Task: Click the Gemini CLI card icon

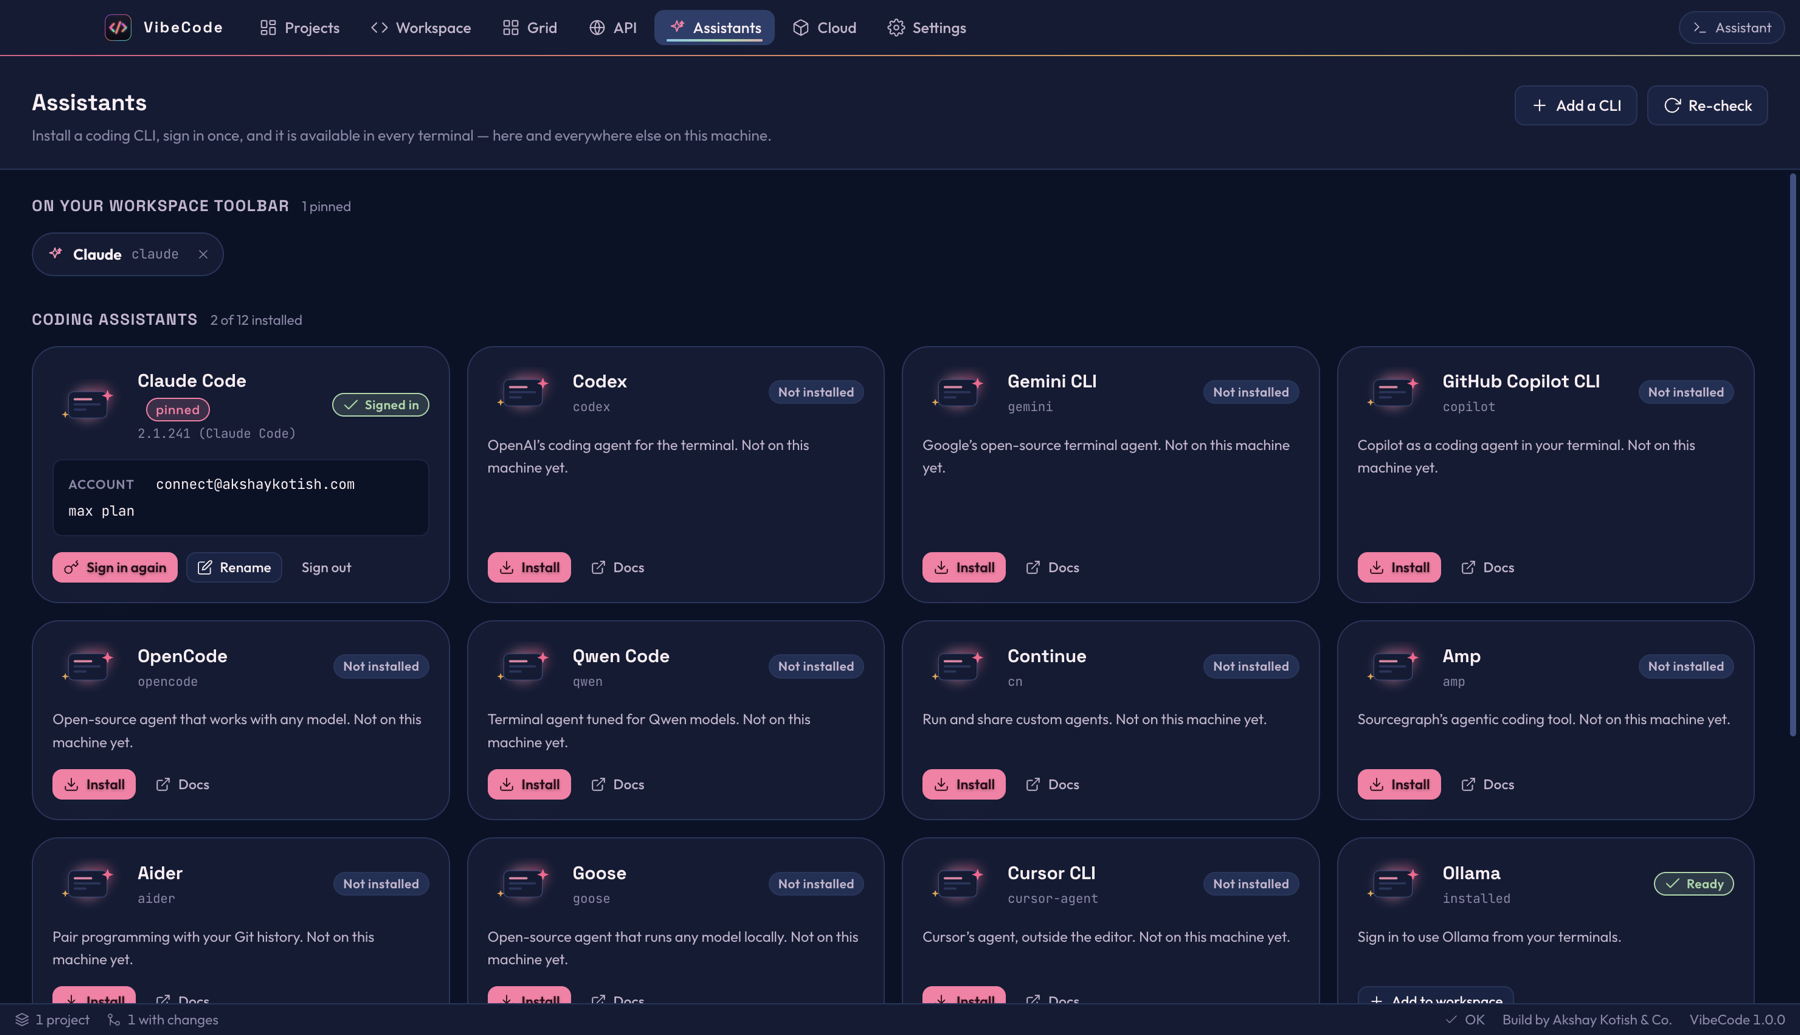Action: pyautogui.click(x=958, y=392)
